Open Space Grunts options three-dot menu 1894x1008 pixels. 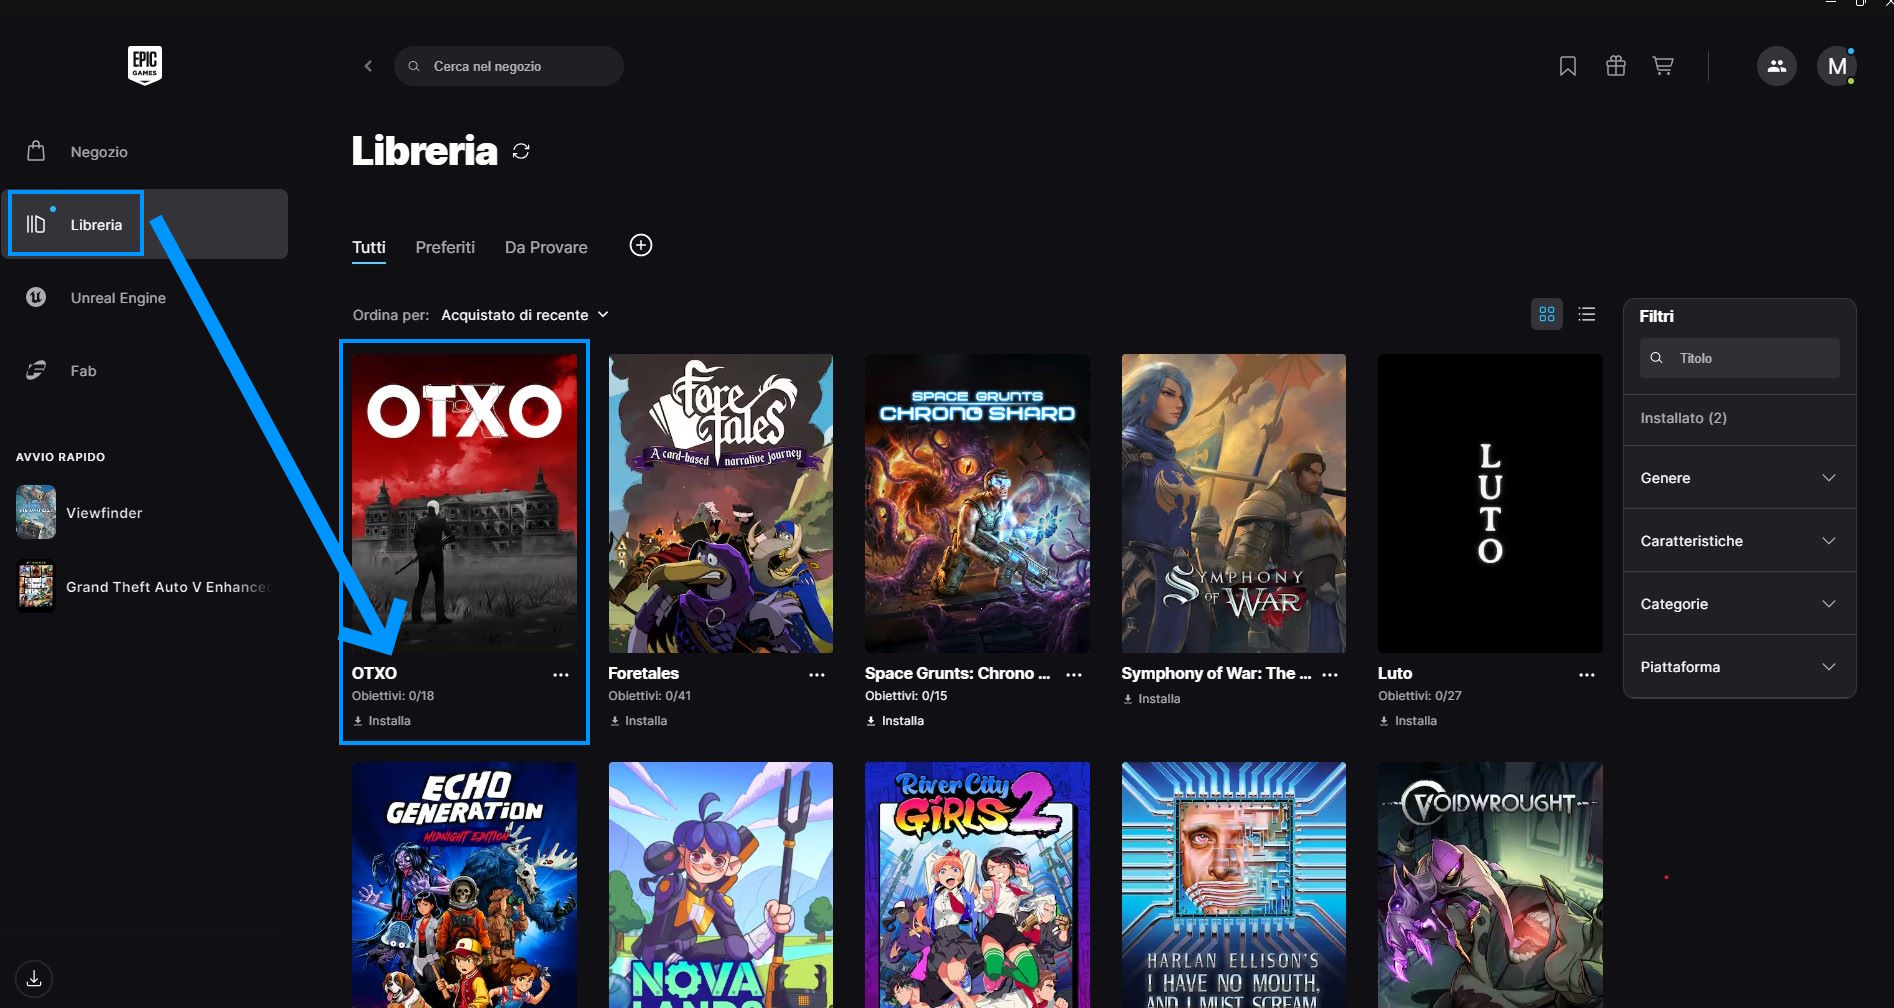(1074, 675)
